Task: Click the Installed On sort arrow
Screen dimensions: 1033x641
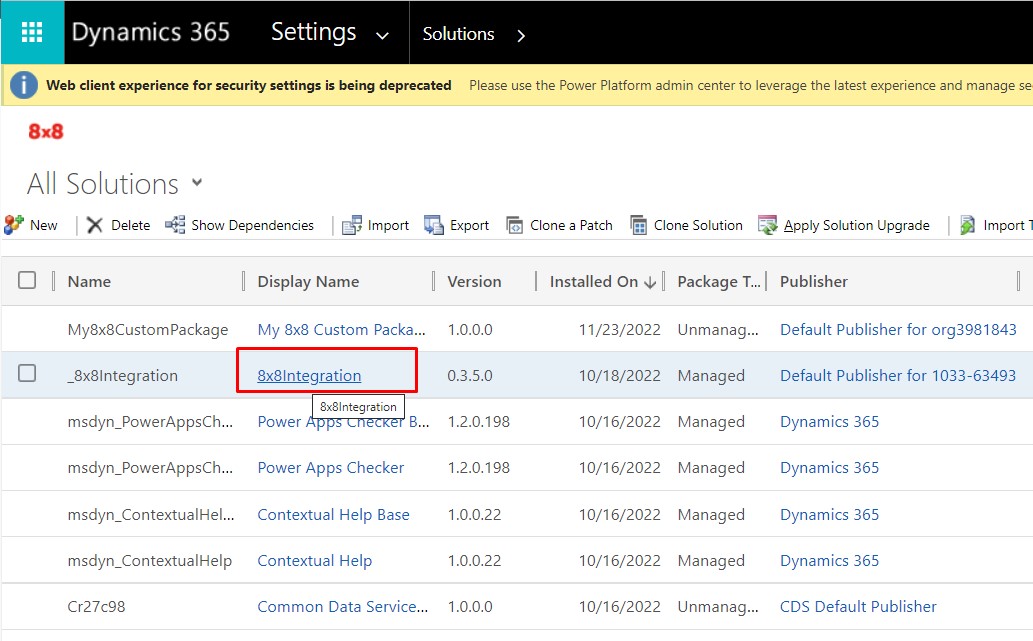Action: pos(650,283)
